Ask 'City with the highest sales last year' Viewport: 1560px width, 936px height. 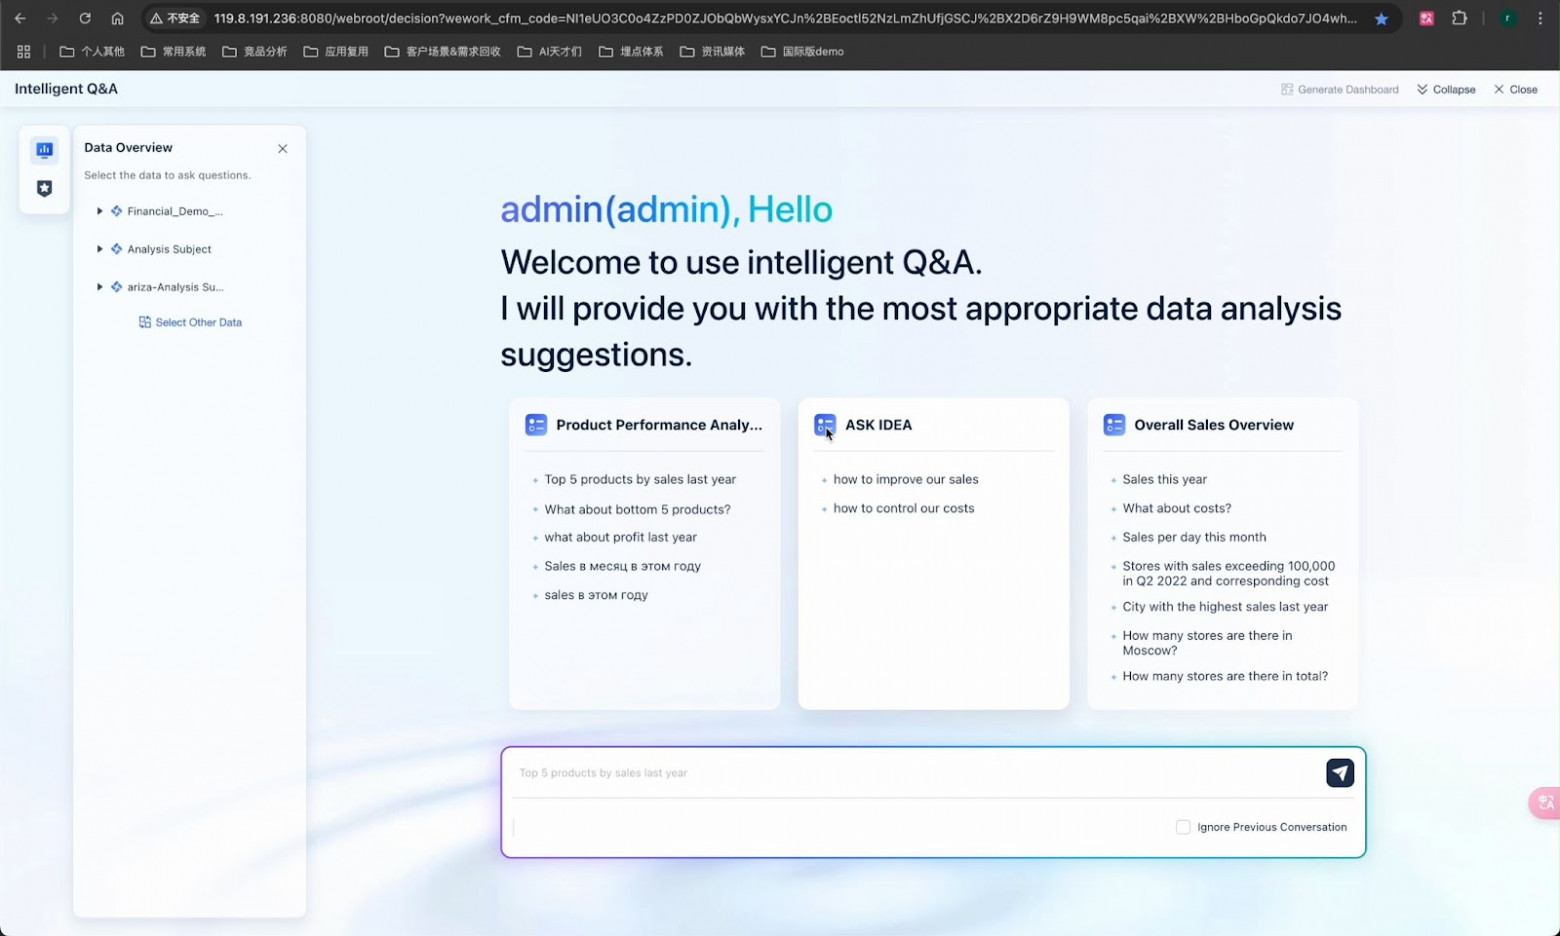(1225, 607)
